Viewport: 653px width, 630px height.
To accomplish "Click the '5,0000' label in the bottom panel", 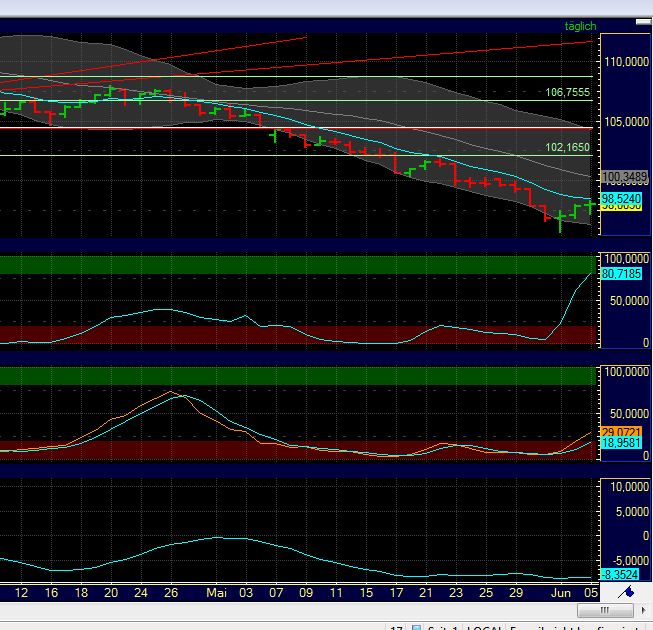I will coord(632,511).
